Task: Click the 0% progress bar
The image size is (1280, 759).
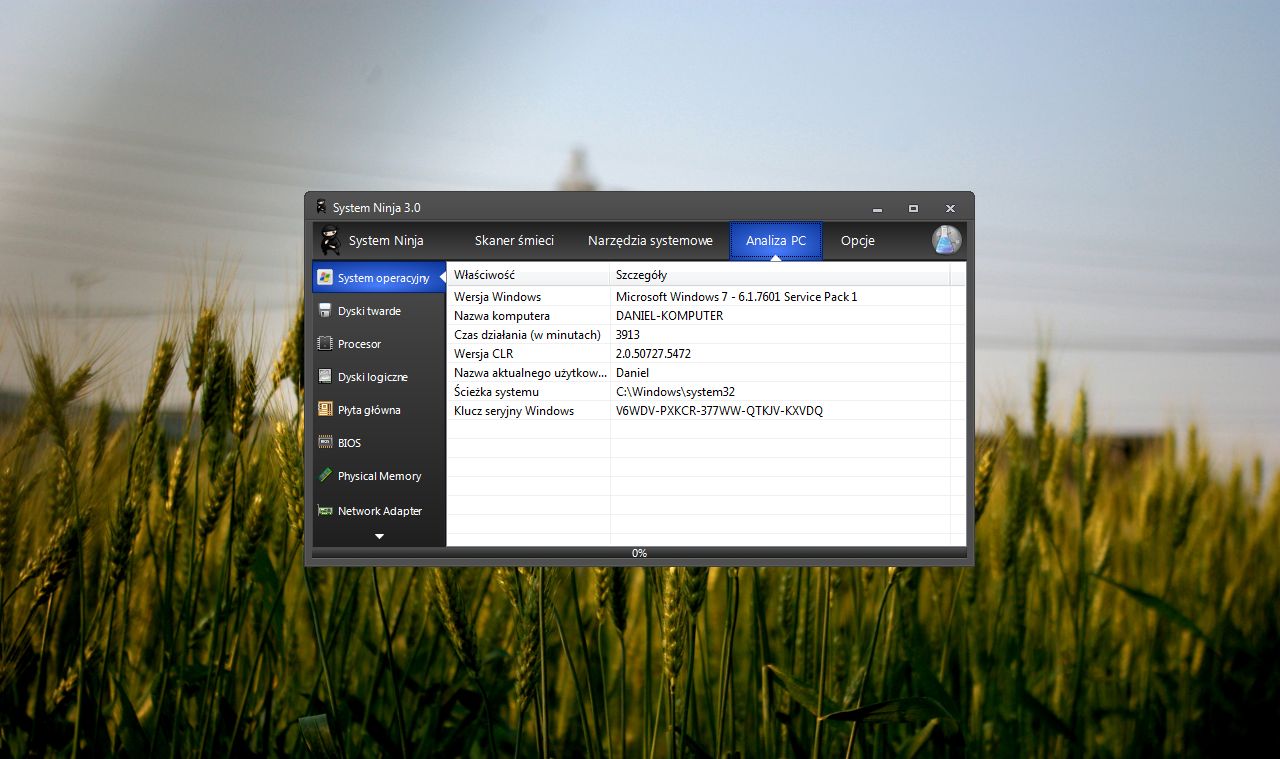Action: 639,552
